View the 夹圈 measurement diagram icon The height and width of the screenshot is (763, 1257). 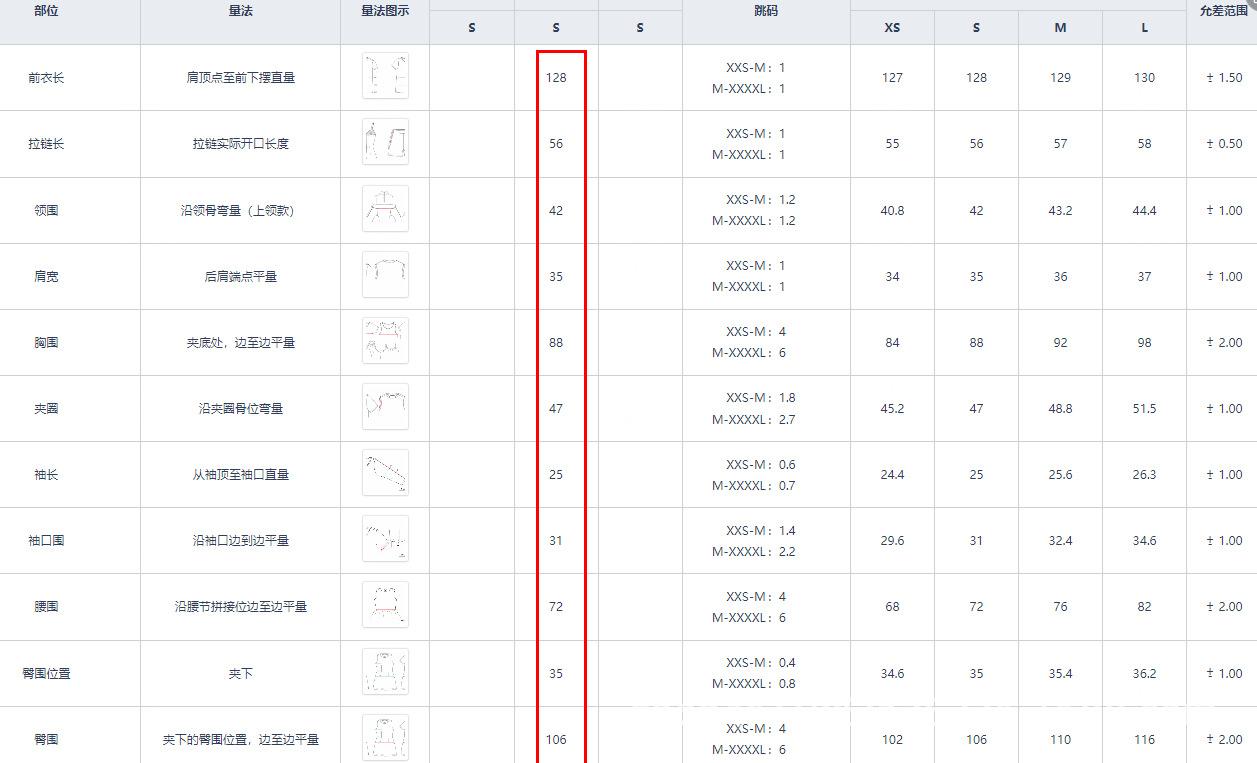[x=385, y=408]
